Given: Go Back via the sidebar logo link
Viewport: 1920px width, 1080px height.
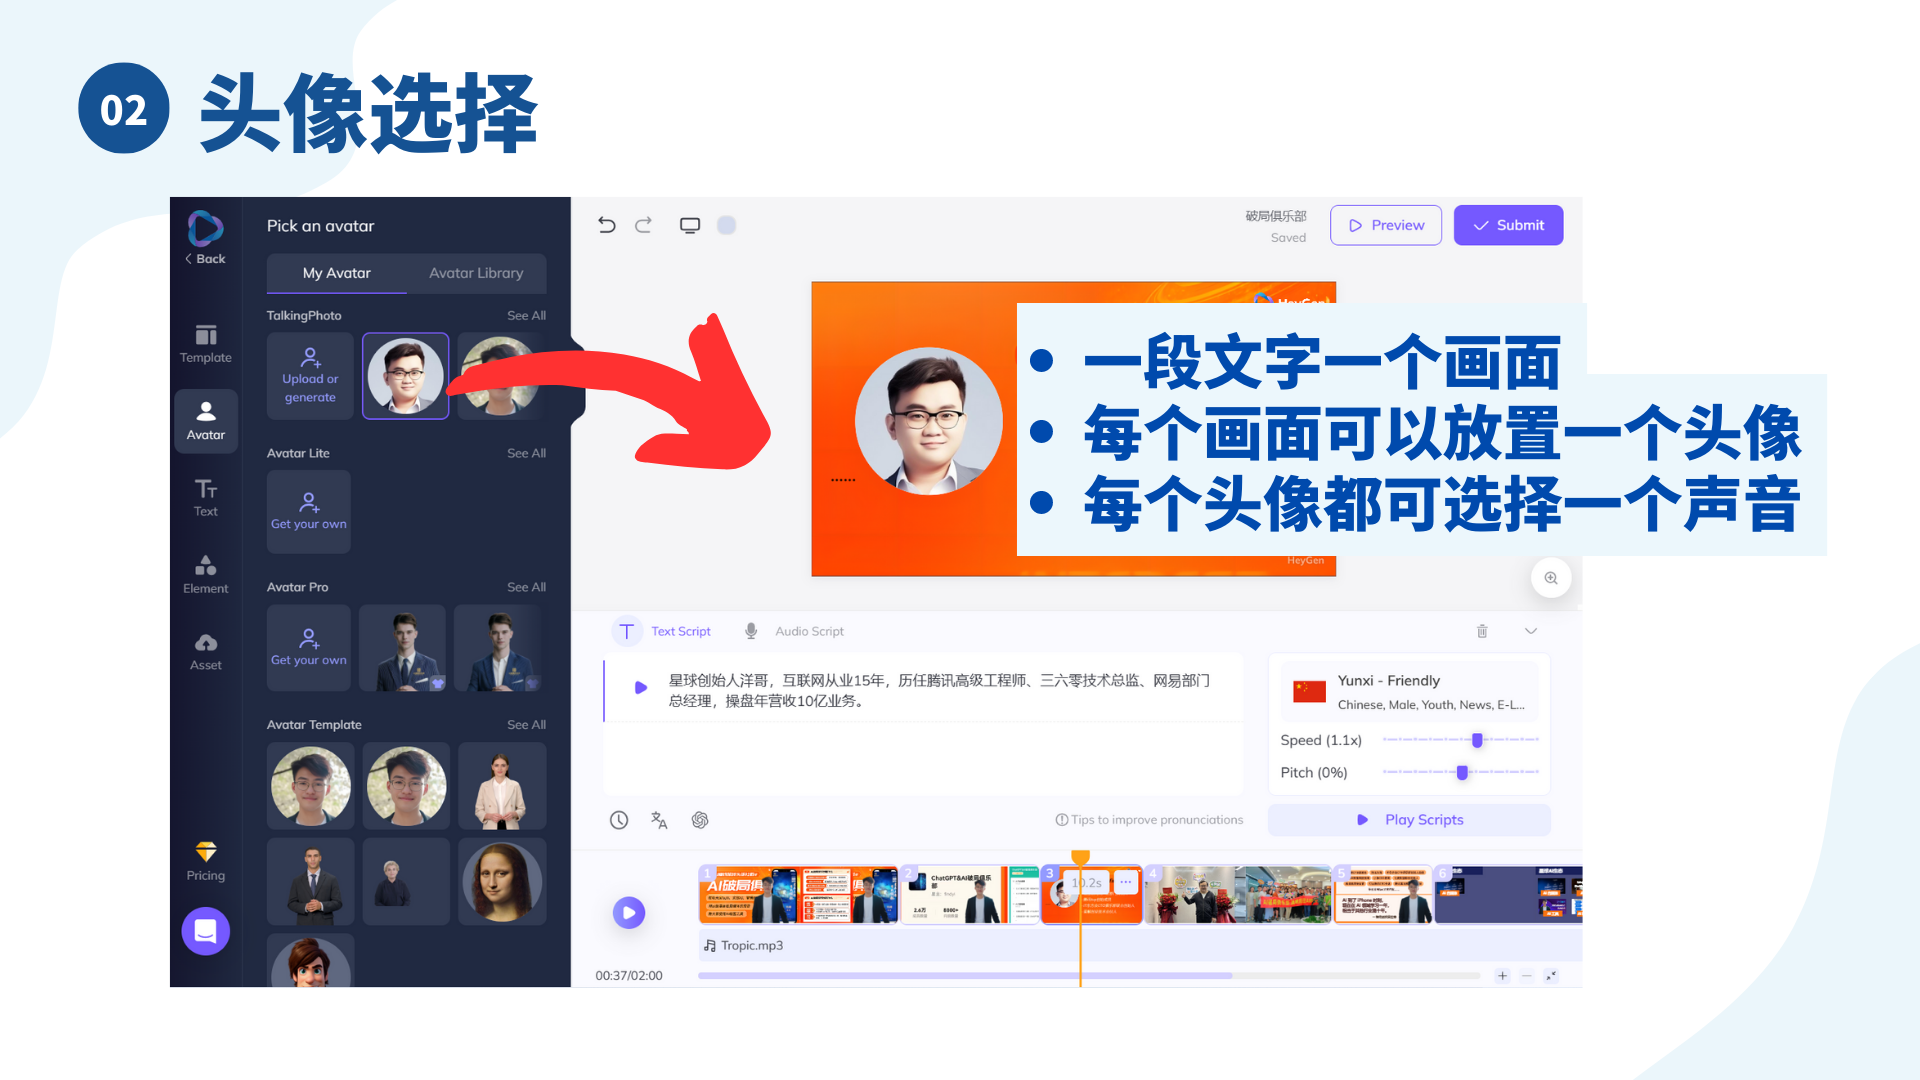Looking at the screenshot, I should (x=205, y=239).
